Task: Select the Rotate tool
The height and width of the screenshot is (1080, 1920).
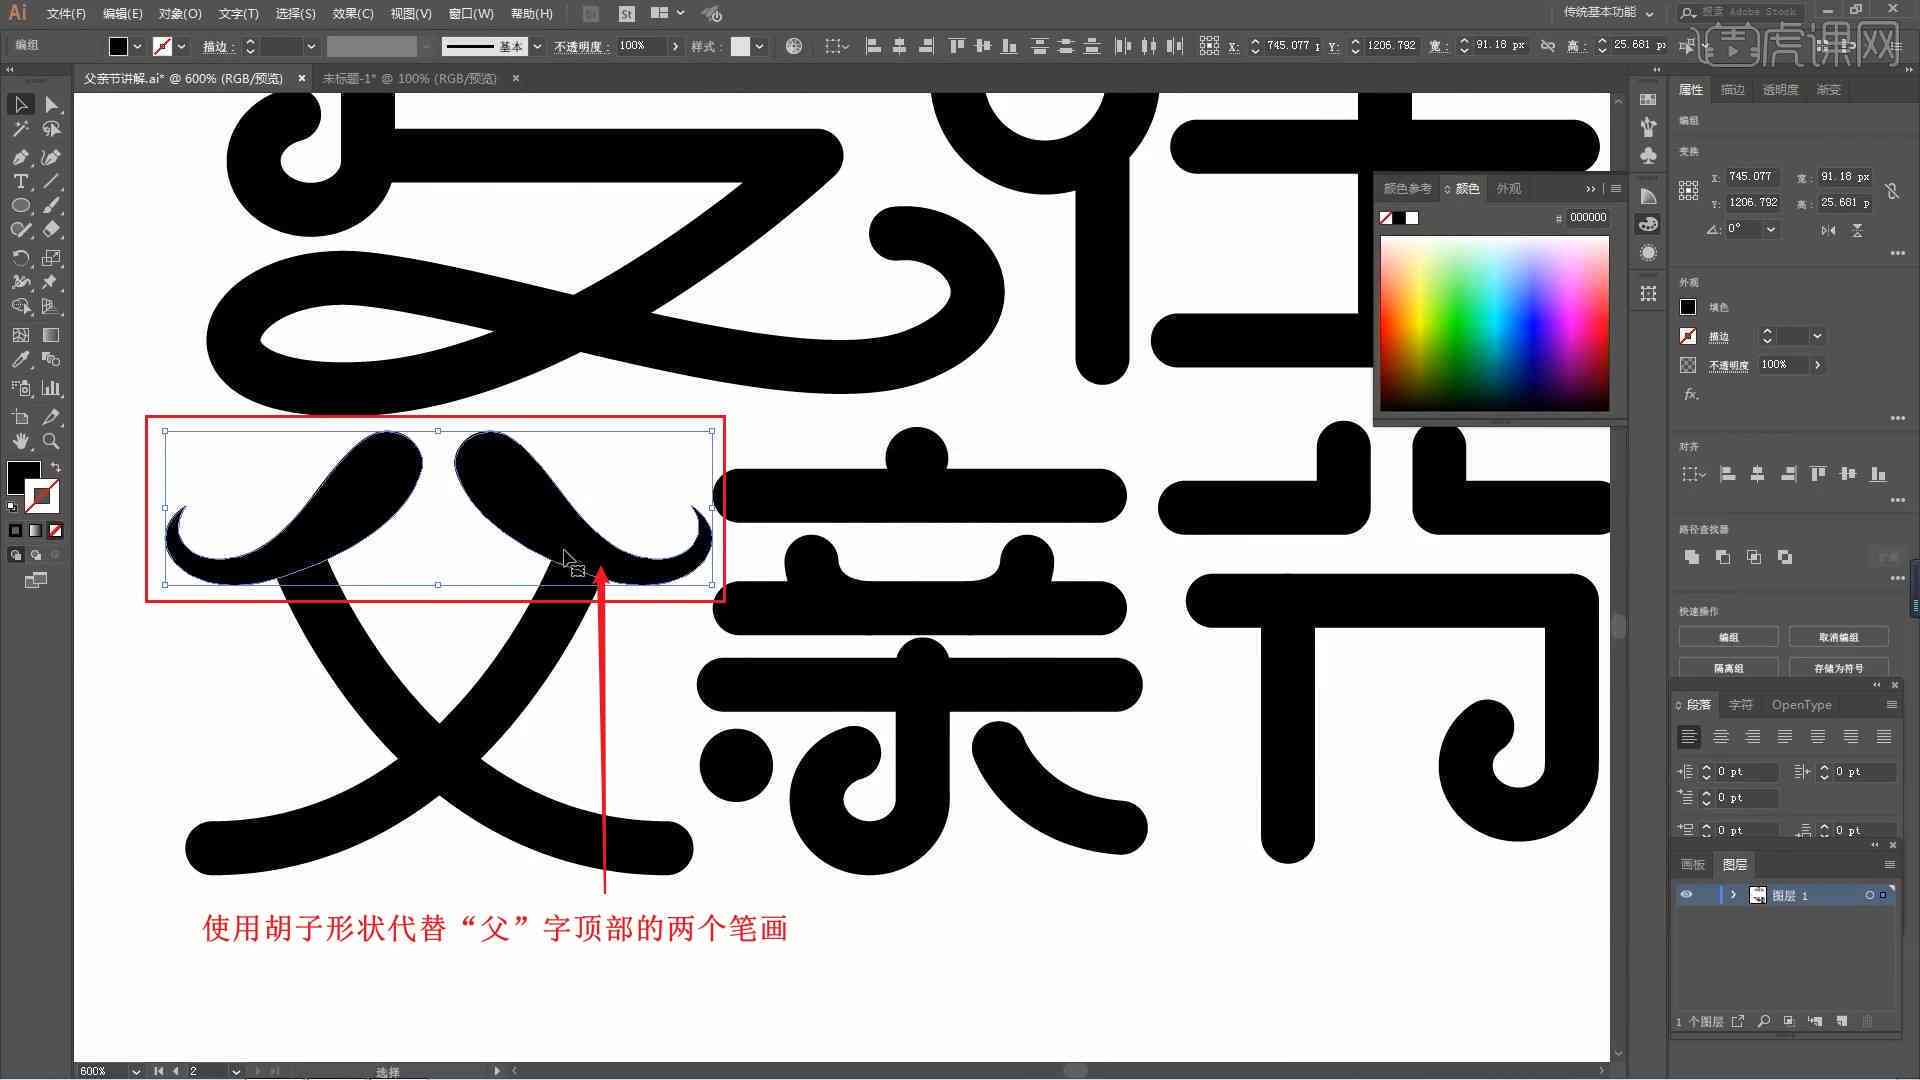Action: click(18, 257)
